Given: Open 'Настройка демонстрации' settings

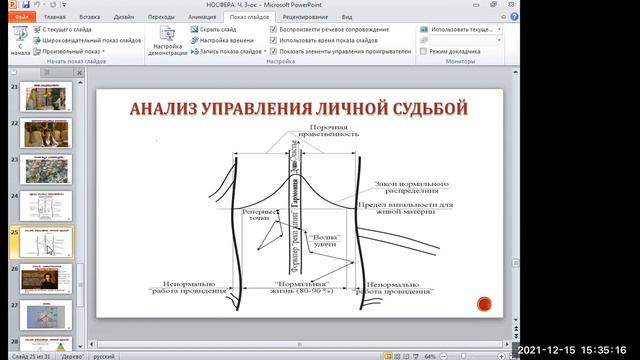Looking at the screenshot, I should (167, 40).
